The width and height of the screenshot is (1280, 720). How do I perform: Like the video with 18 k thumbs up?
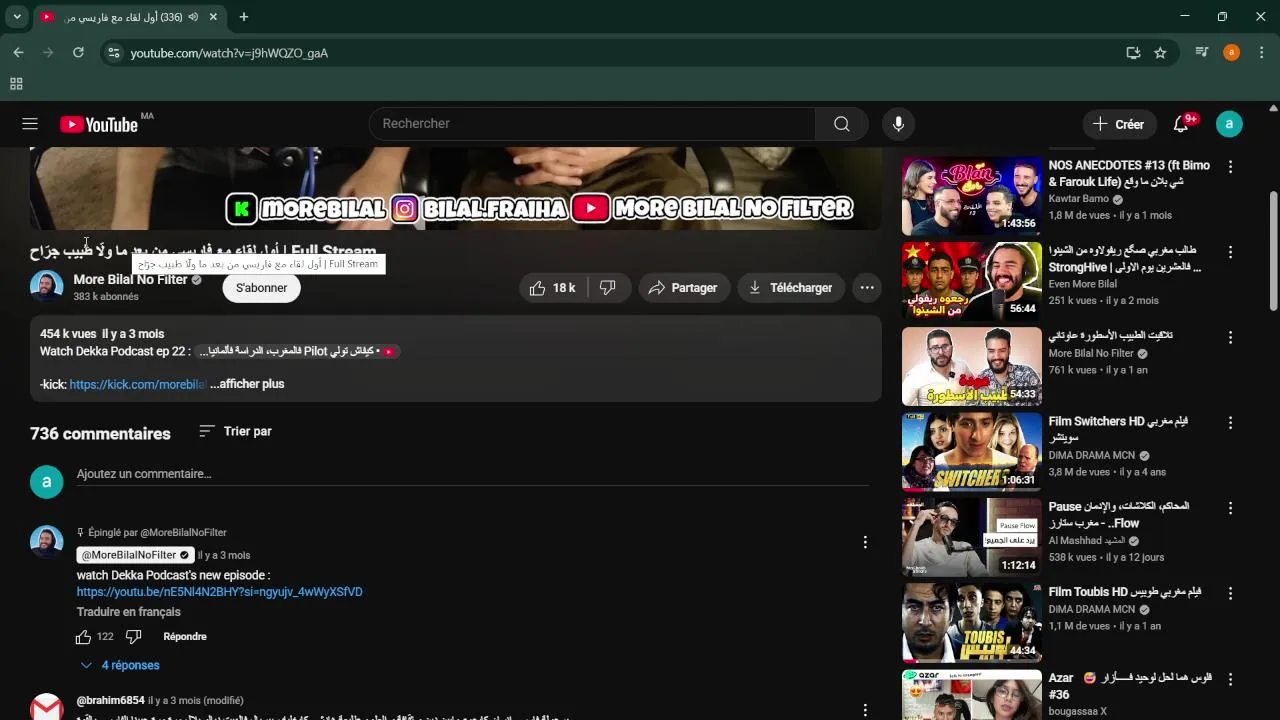(x=552, y=288)
